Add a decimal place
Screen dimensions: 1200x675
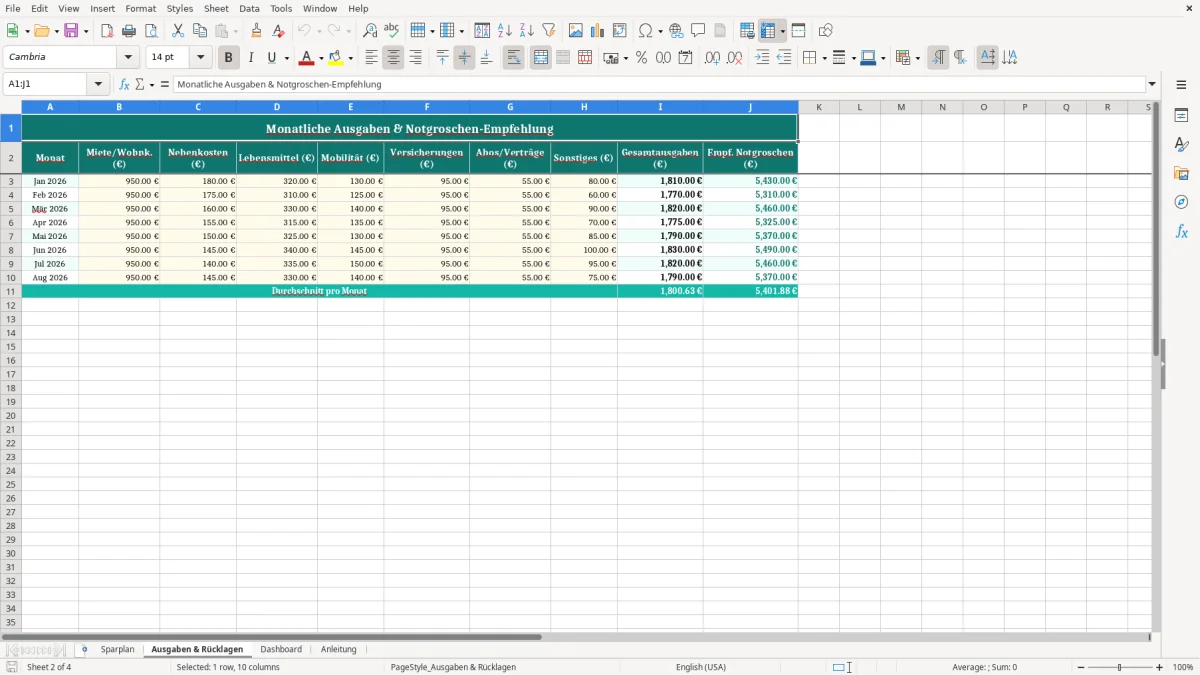point(712,58)
